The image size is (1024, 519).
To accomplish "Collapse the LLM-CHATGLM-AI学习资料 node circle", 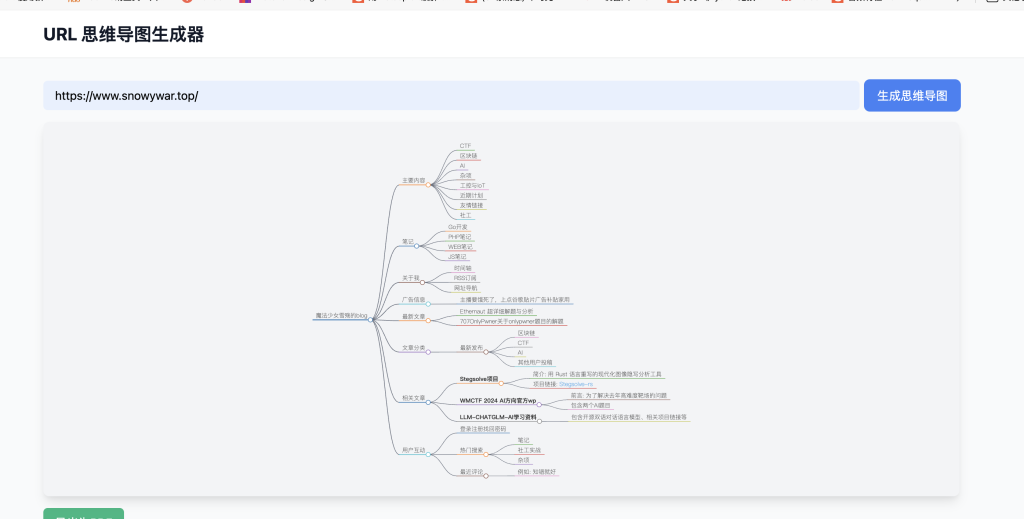I will 539,421.
